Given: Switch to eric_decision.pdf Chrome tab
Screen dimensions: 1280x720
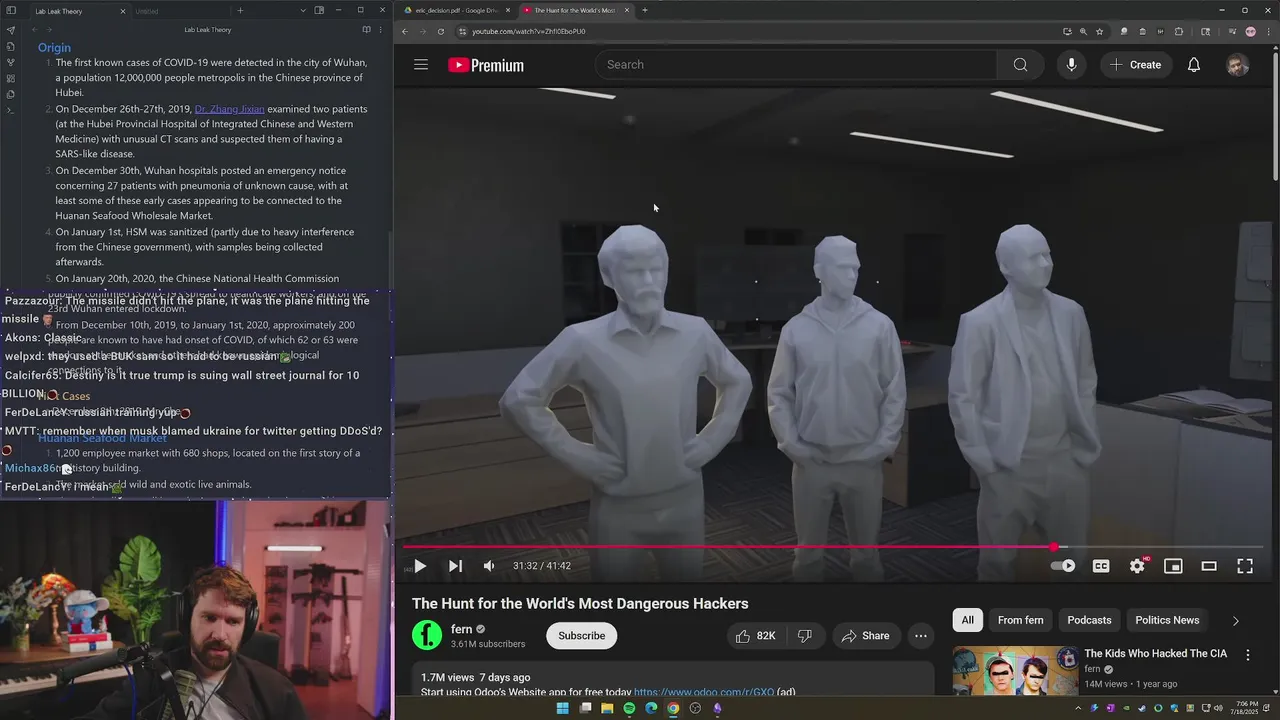Looking at the screenshot, I should click(455, 10).
